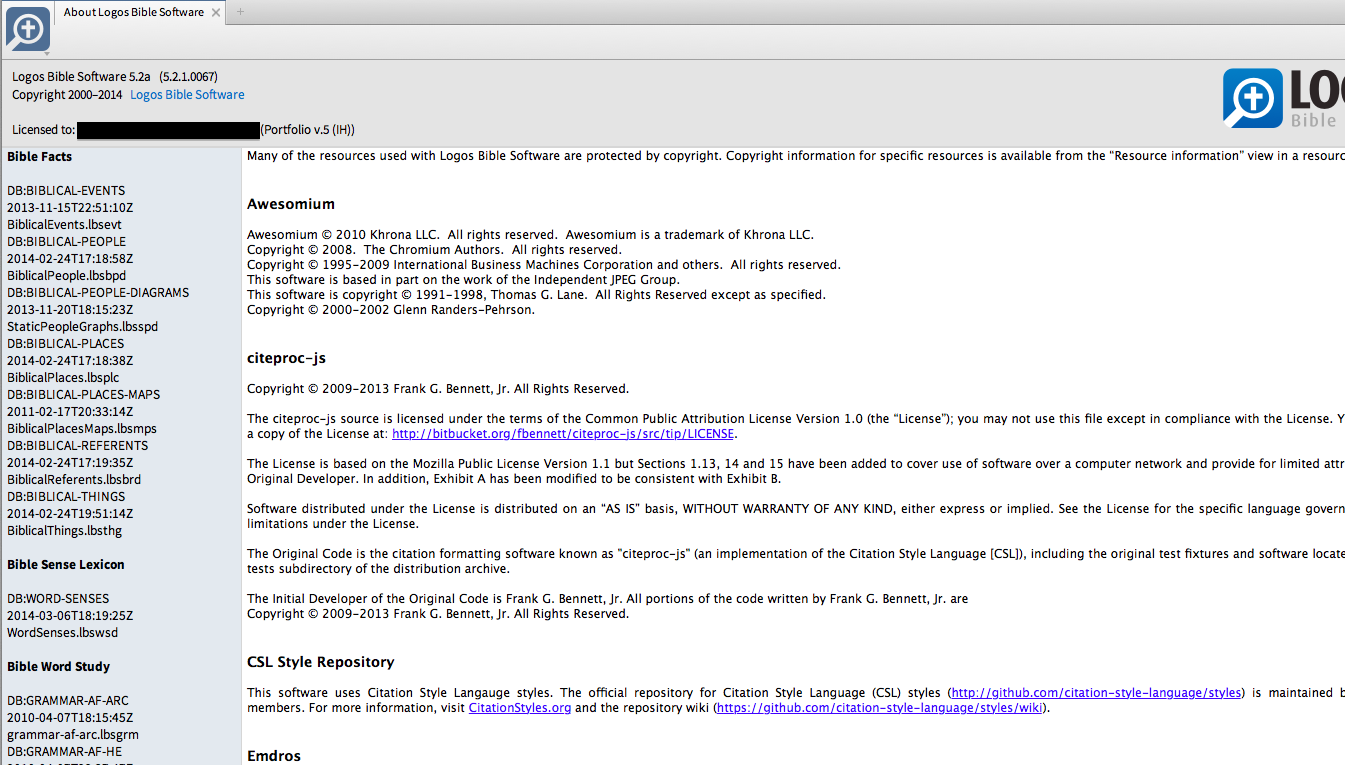1345x765 pixels.
Task: Click timestamp 2010-04-07T18:15:45Z
Action: 70,718
